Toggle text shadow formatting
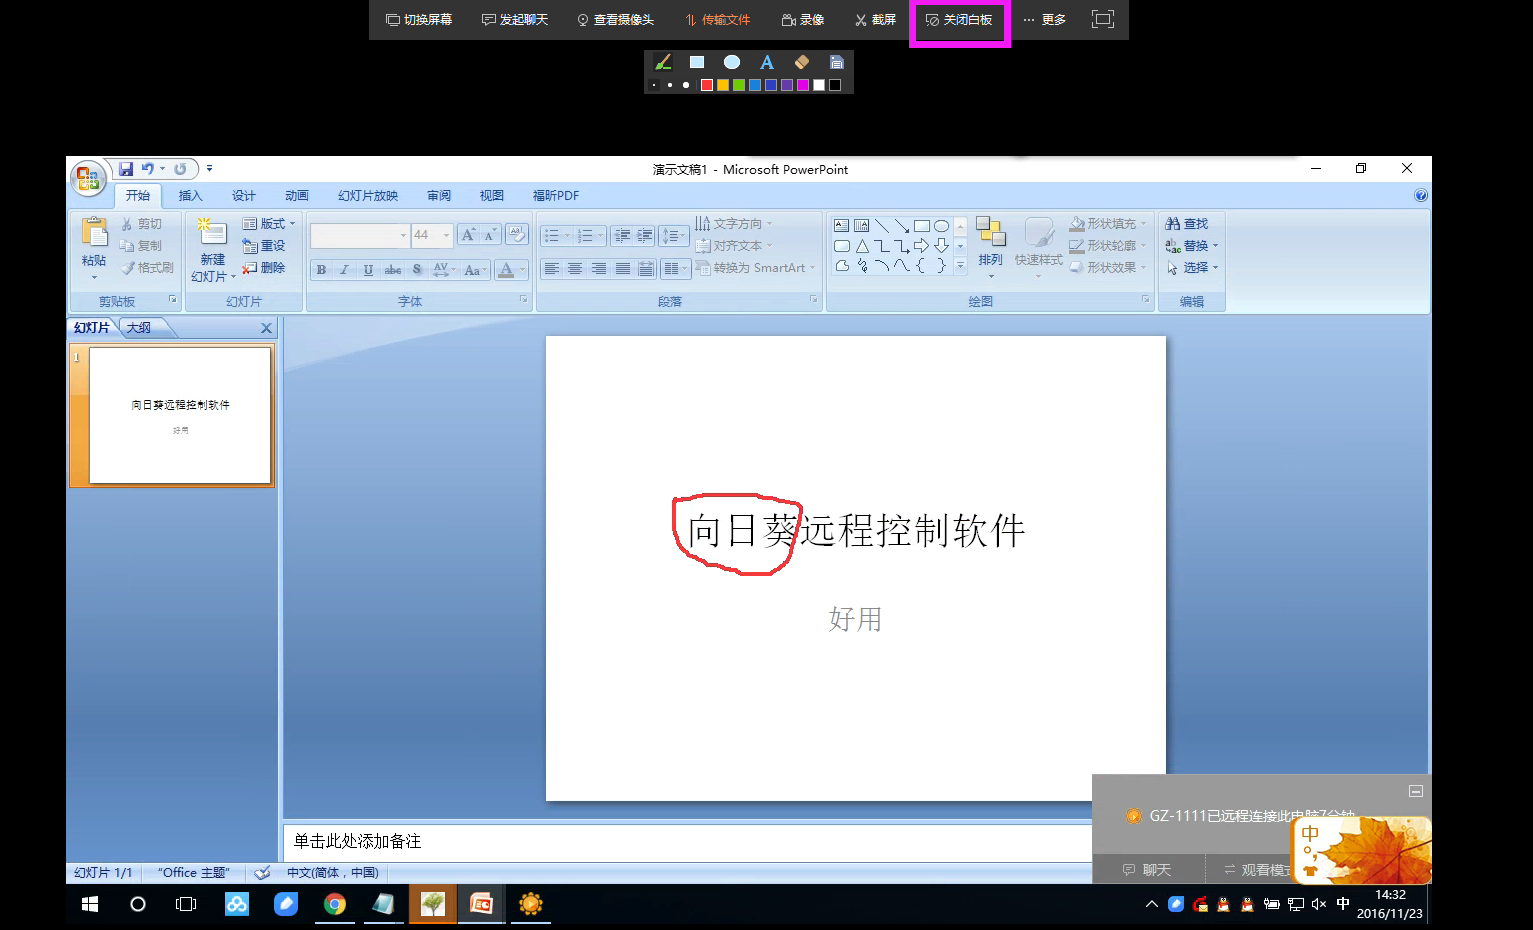The image size is (1533, 930). tap(417, 269)
